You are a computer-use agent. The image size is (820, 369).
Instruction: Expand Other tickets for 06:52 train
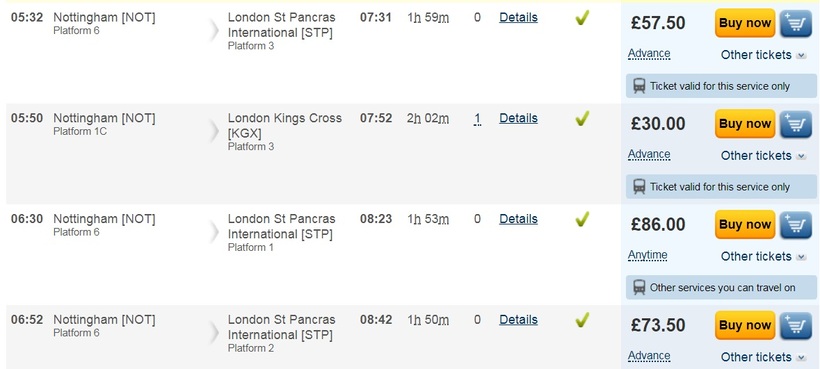(764, 357)
